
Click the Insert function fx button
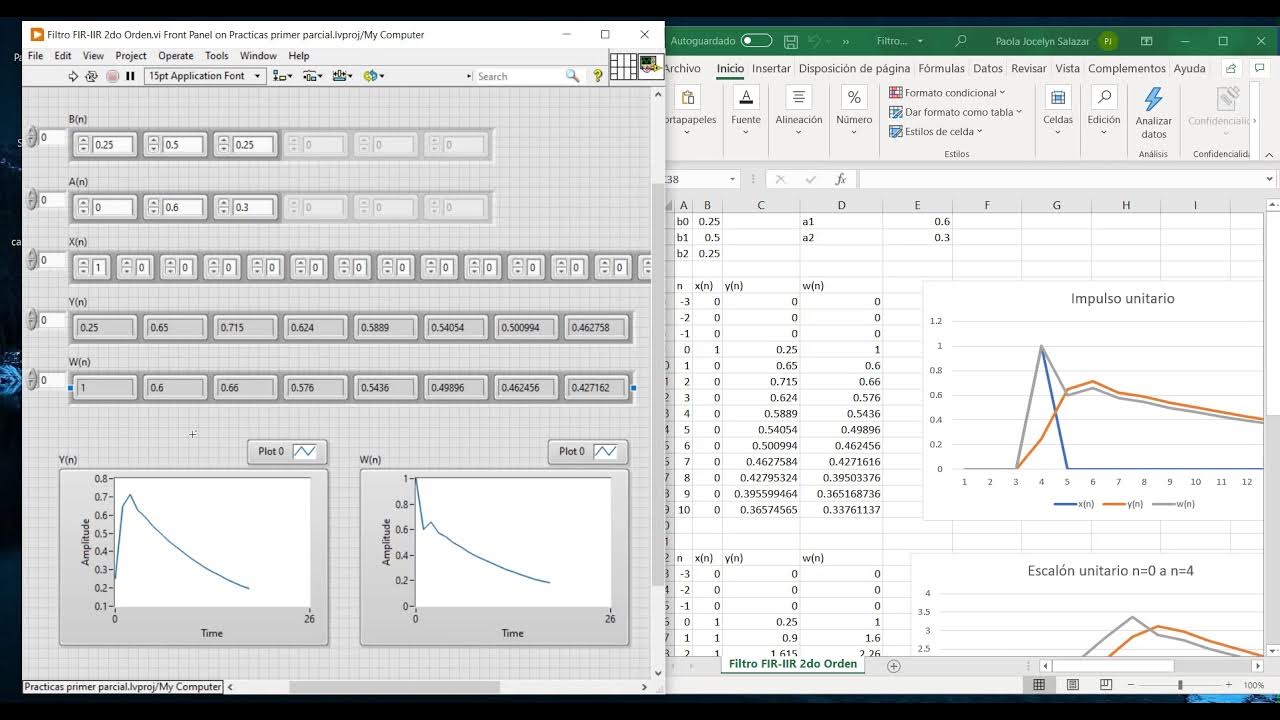coord(841,179)
